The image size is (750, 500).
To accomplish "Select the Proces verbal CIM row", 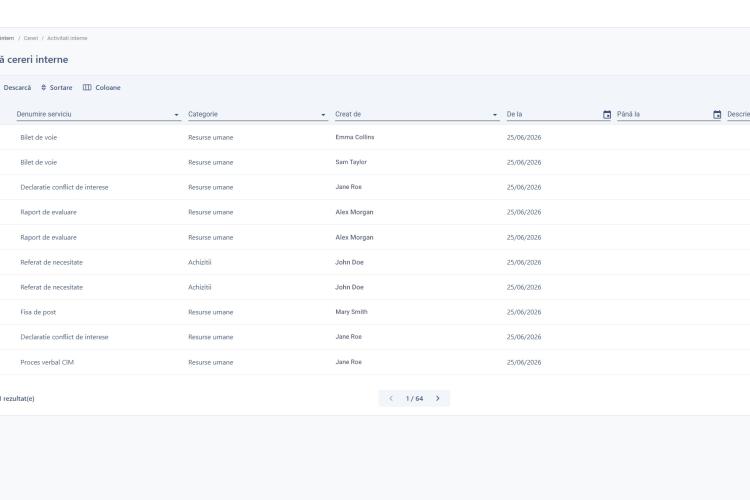I will click(x=375, y=362).
